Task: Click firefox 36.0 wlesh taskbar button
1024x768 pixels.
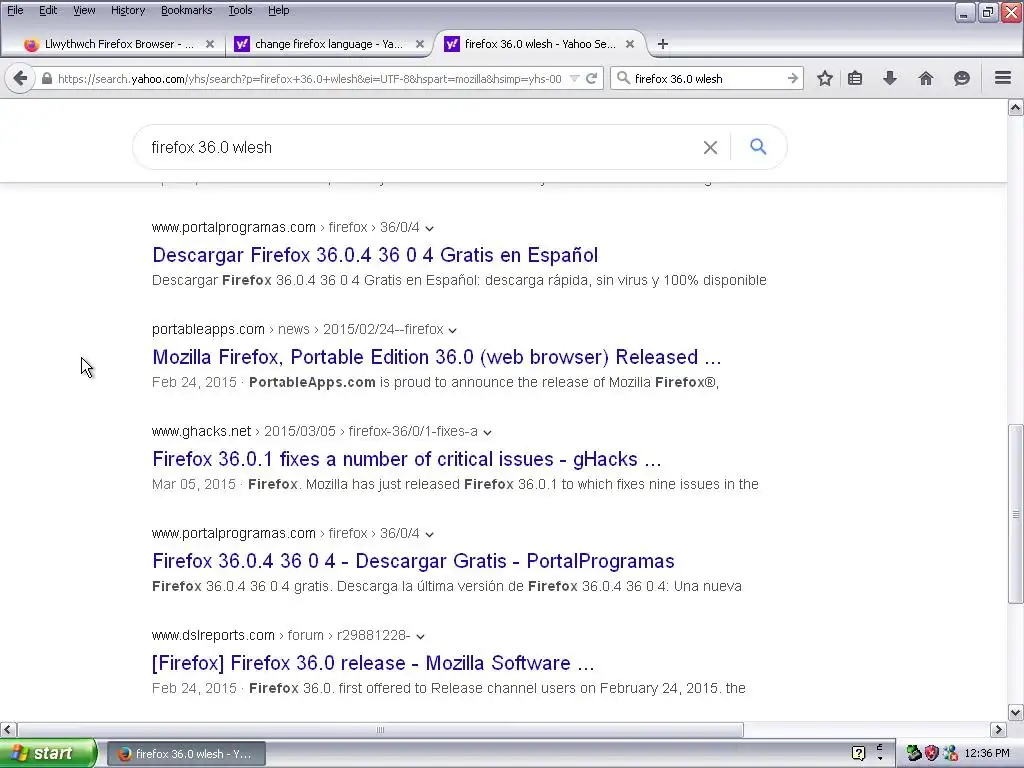Action: click(186, 753)
